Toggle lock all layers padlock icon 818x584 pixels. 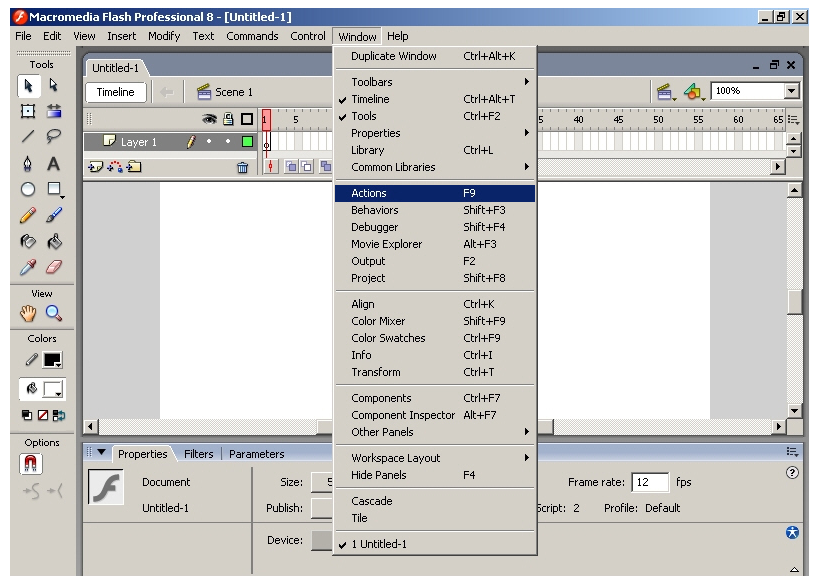pyautogui.click(x=228, y=120)
